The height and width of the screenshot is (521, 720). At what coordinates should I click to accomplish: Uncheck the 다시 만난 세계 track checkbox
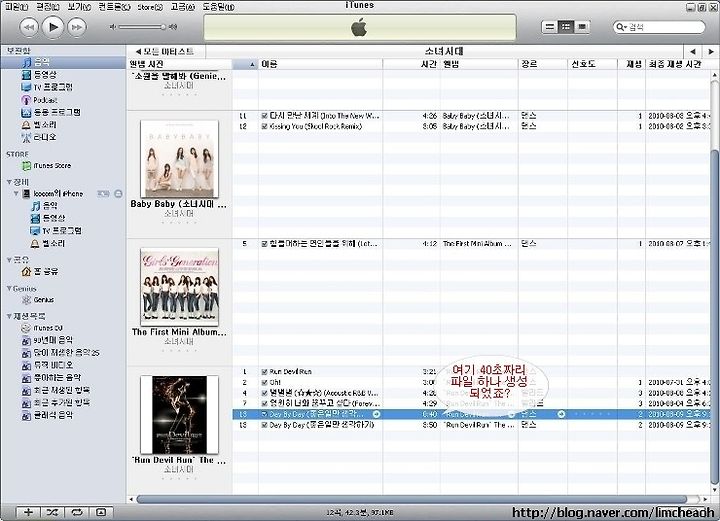[264, 116]
